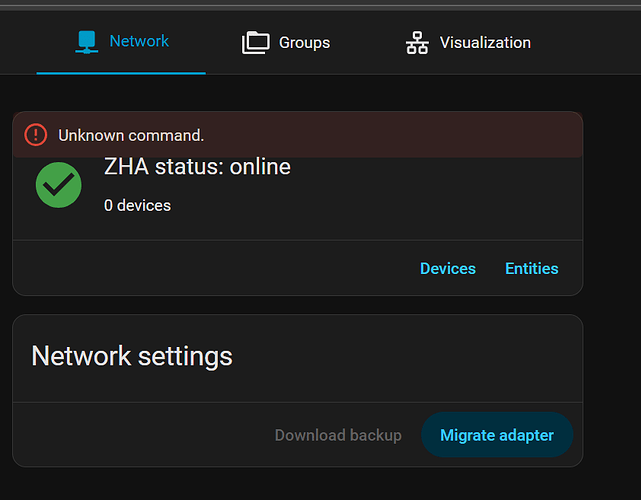
Task: Open the Devices link
Action: click(x=448, y=268)
